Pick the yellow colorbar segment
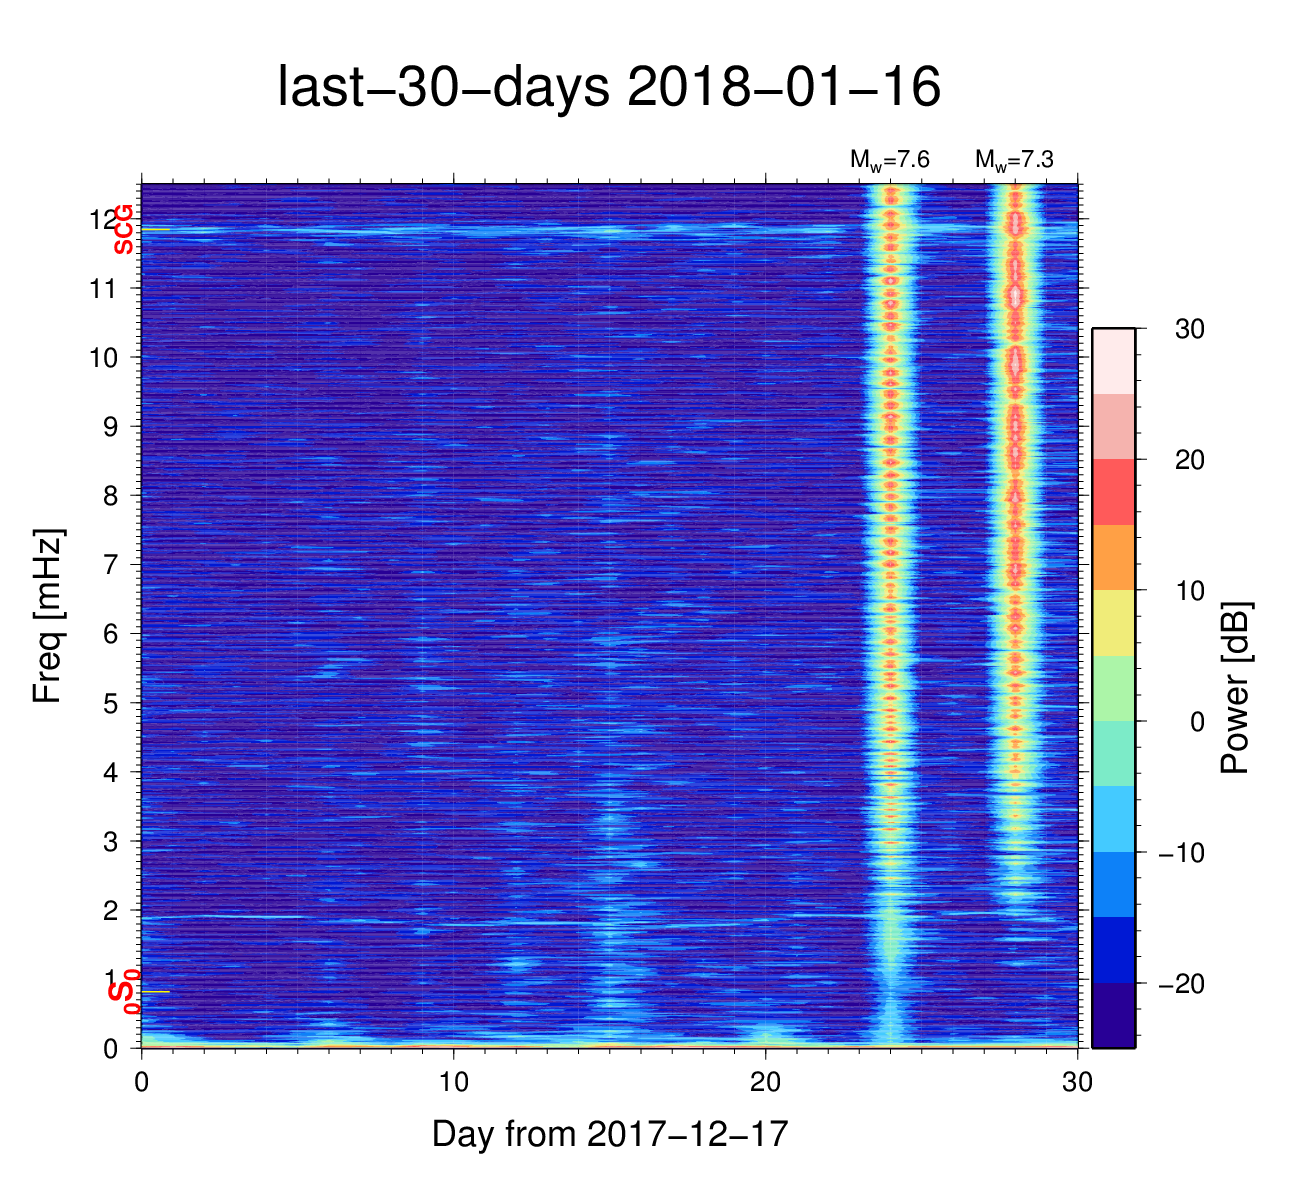The height and width of the screenshot is (1190, 1290). click(1113, 622)
